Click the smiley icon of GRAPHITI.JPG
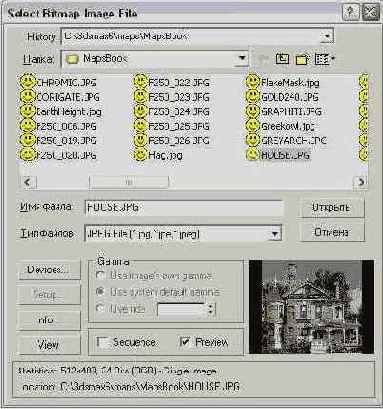Image resolution: width=383 pixels, height=409 pixels. coord(253,111)
